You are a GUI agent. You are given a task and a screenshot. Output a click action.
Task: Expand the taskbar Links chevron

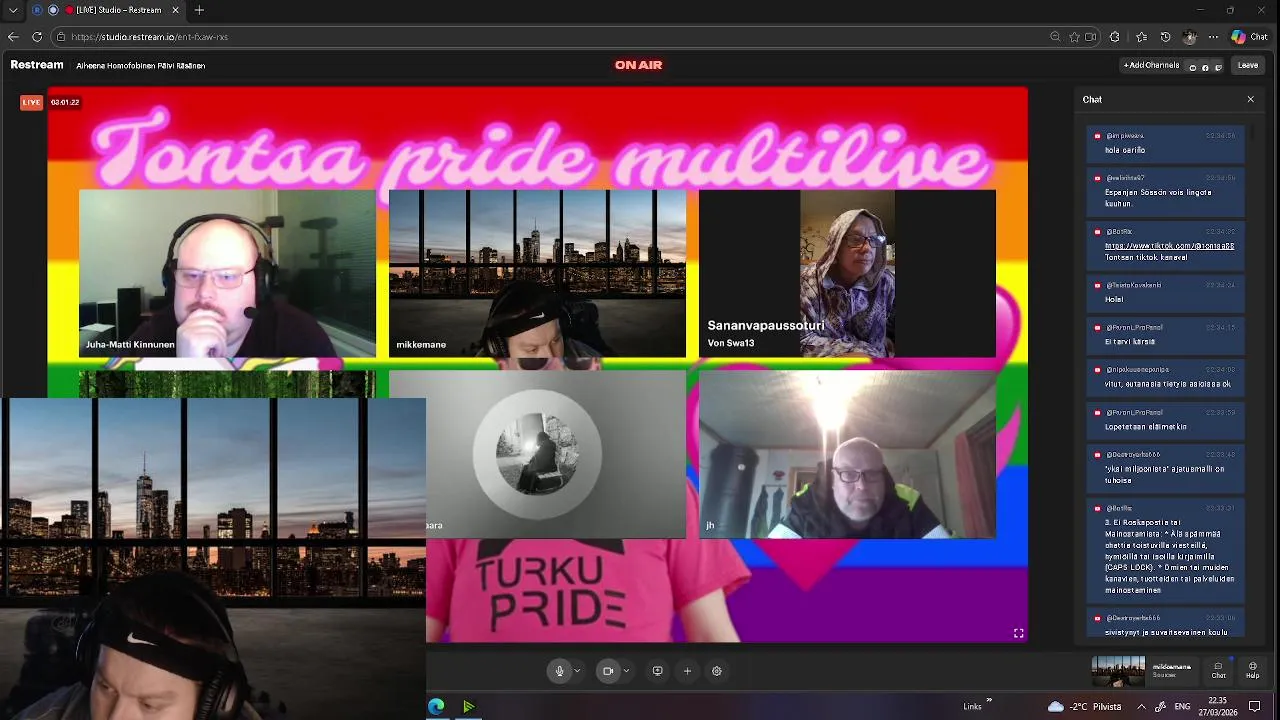(989, 701)
